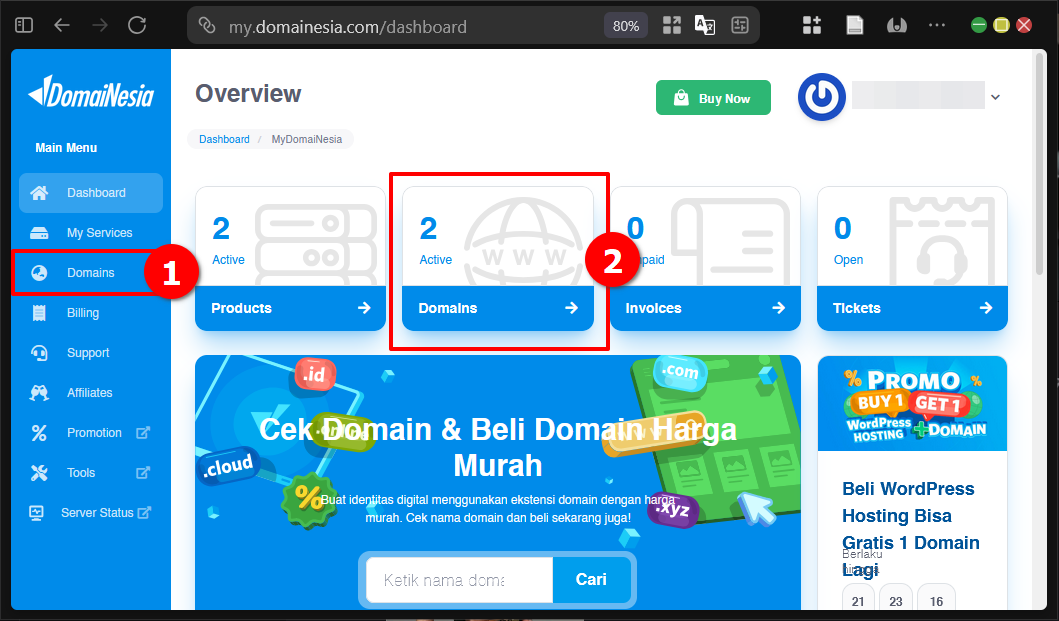Click the Tools wrench icon
1059x621 pixels.
tap(39, 472)
